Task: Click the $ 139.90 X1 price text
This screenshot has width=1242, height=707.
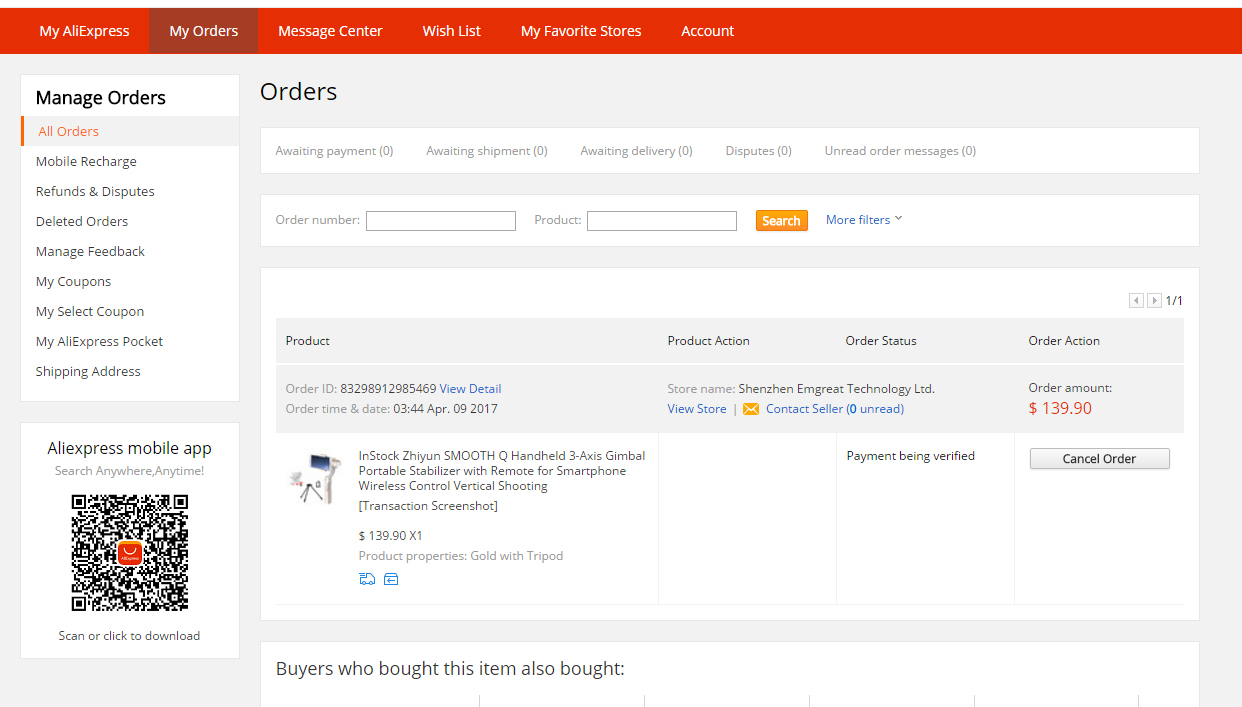Action: (391, 536)
